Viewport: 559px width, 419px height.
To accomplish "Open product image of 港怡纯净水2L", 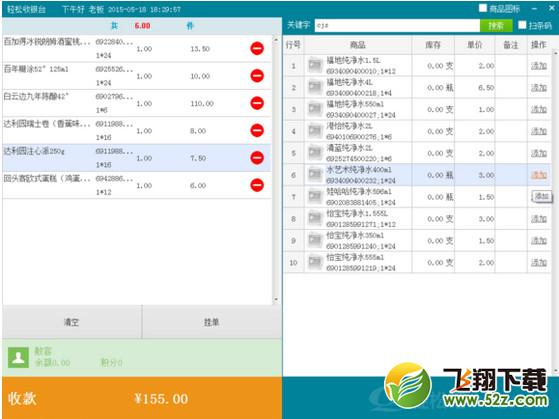I will pyautogui.click(x=315, y=131).
